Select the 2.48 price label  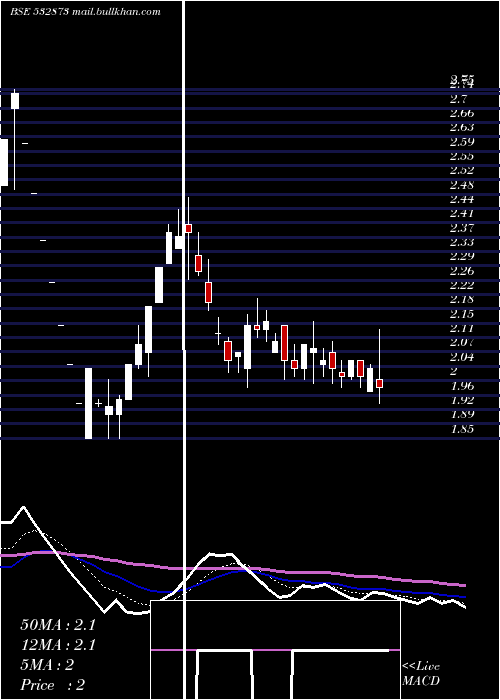point(462,185)
